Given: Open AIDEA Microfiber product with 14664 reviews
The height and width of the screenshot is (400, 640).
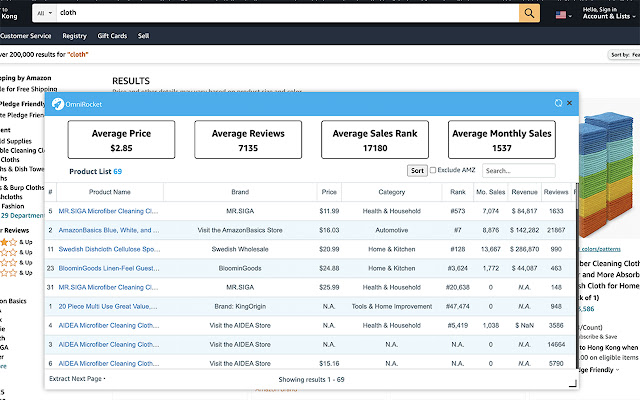Looking at the screenshot, I should (x=109, y=344).
